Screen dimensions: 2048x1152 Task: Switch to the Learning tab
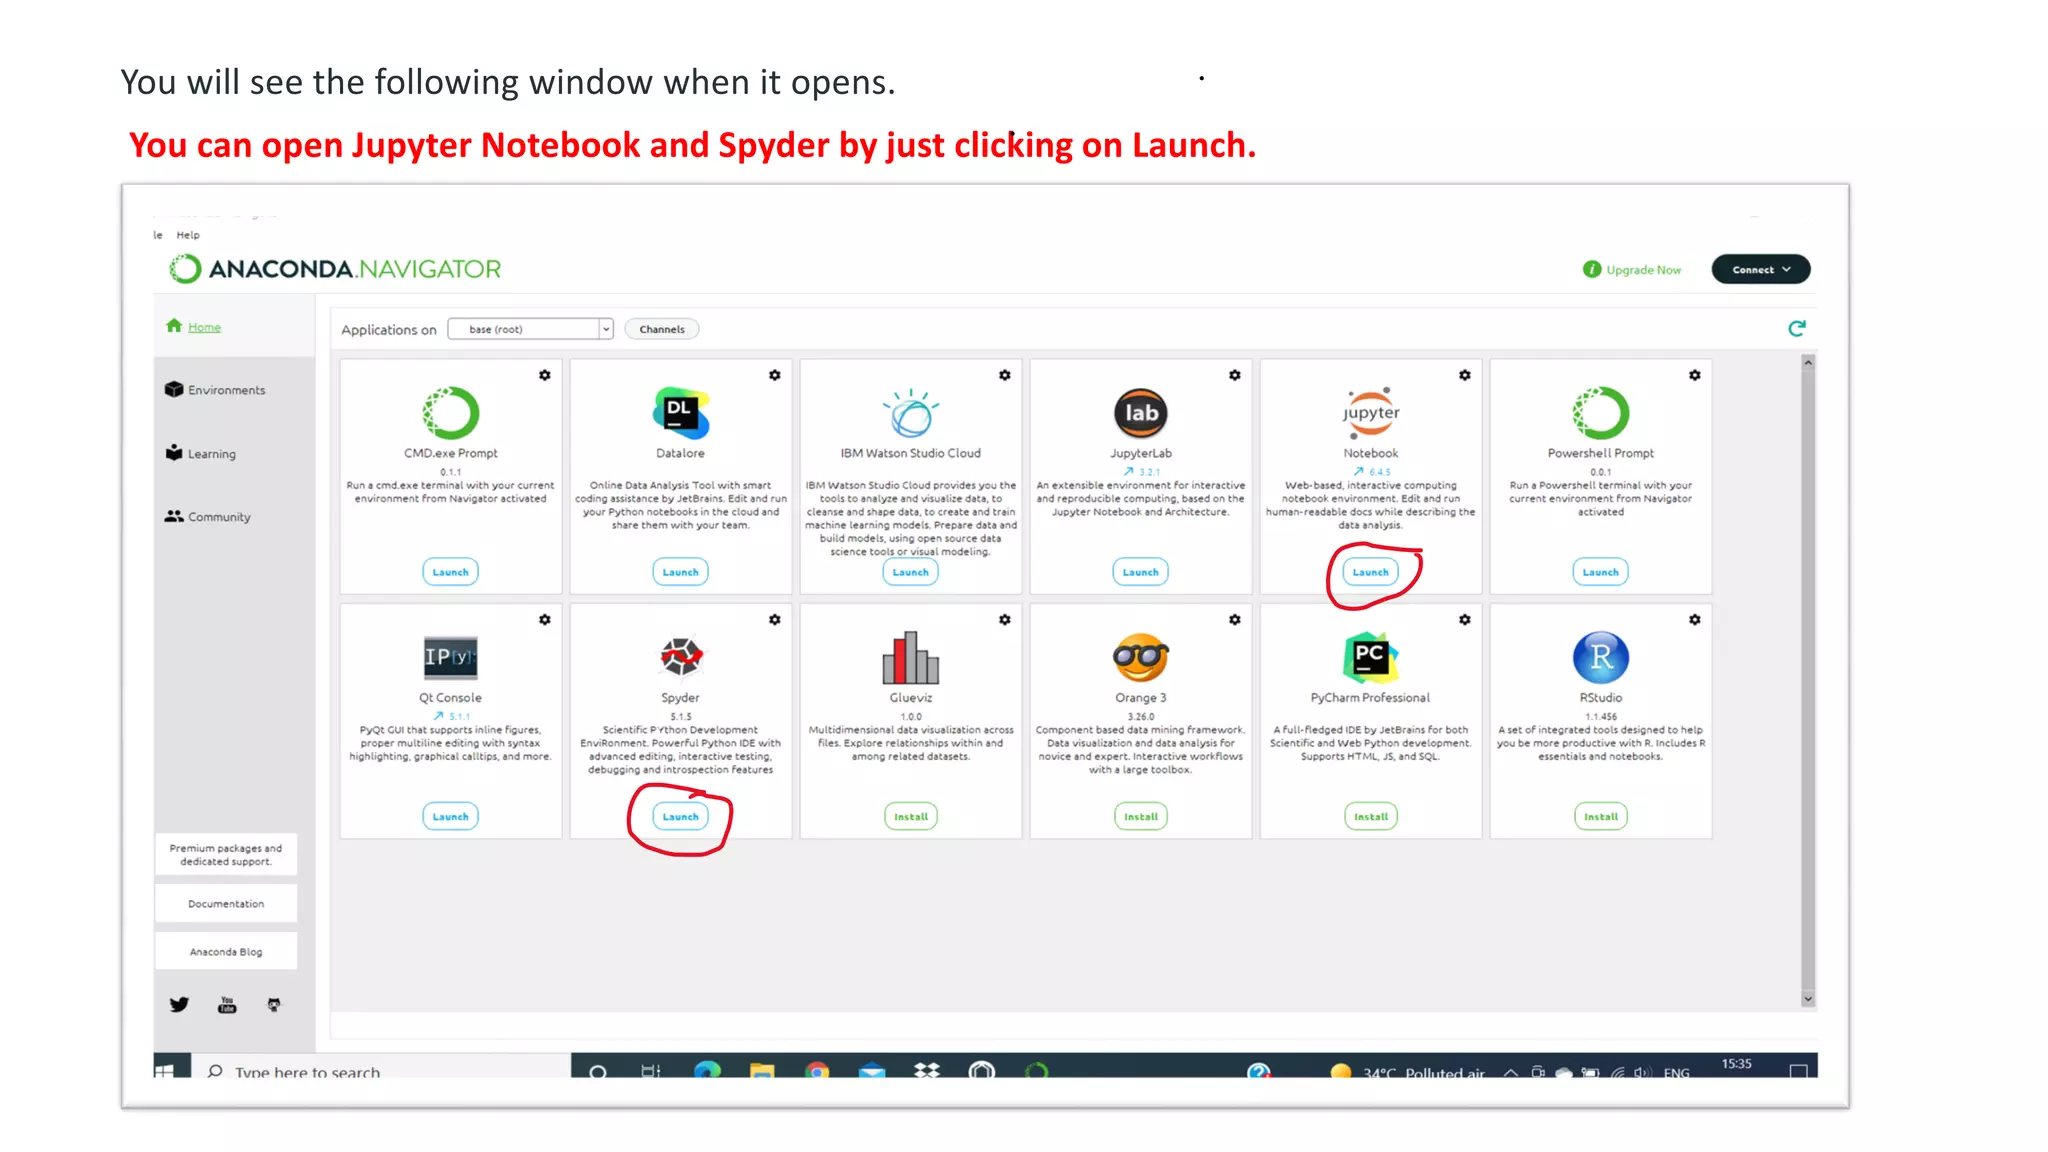tap(211, 454)
